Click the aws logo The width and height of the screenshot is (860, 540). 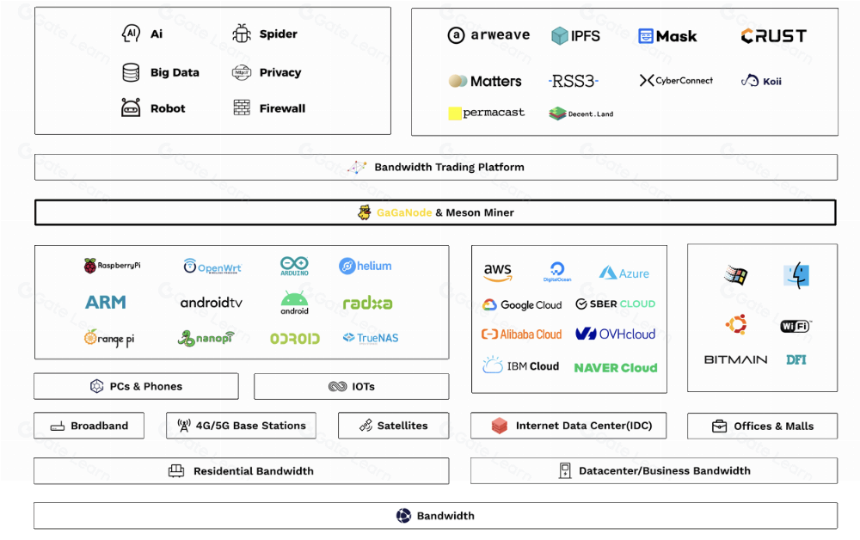(x=498, y=271)
